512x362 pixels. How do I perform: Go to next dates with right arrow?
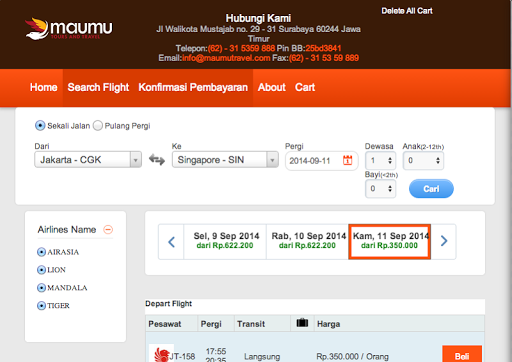pos(444,241)
